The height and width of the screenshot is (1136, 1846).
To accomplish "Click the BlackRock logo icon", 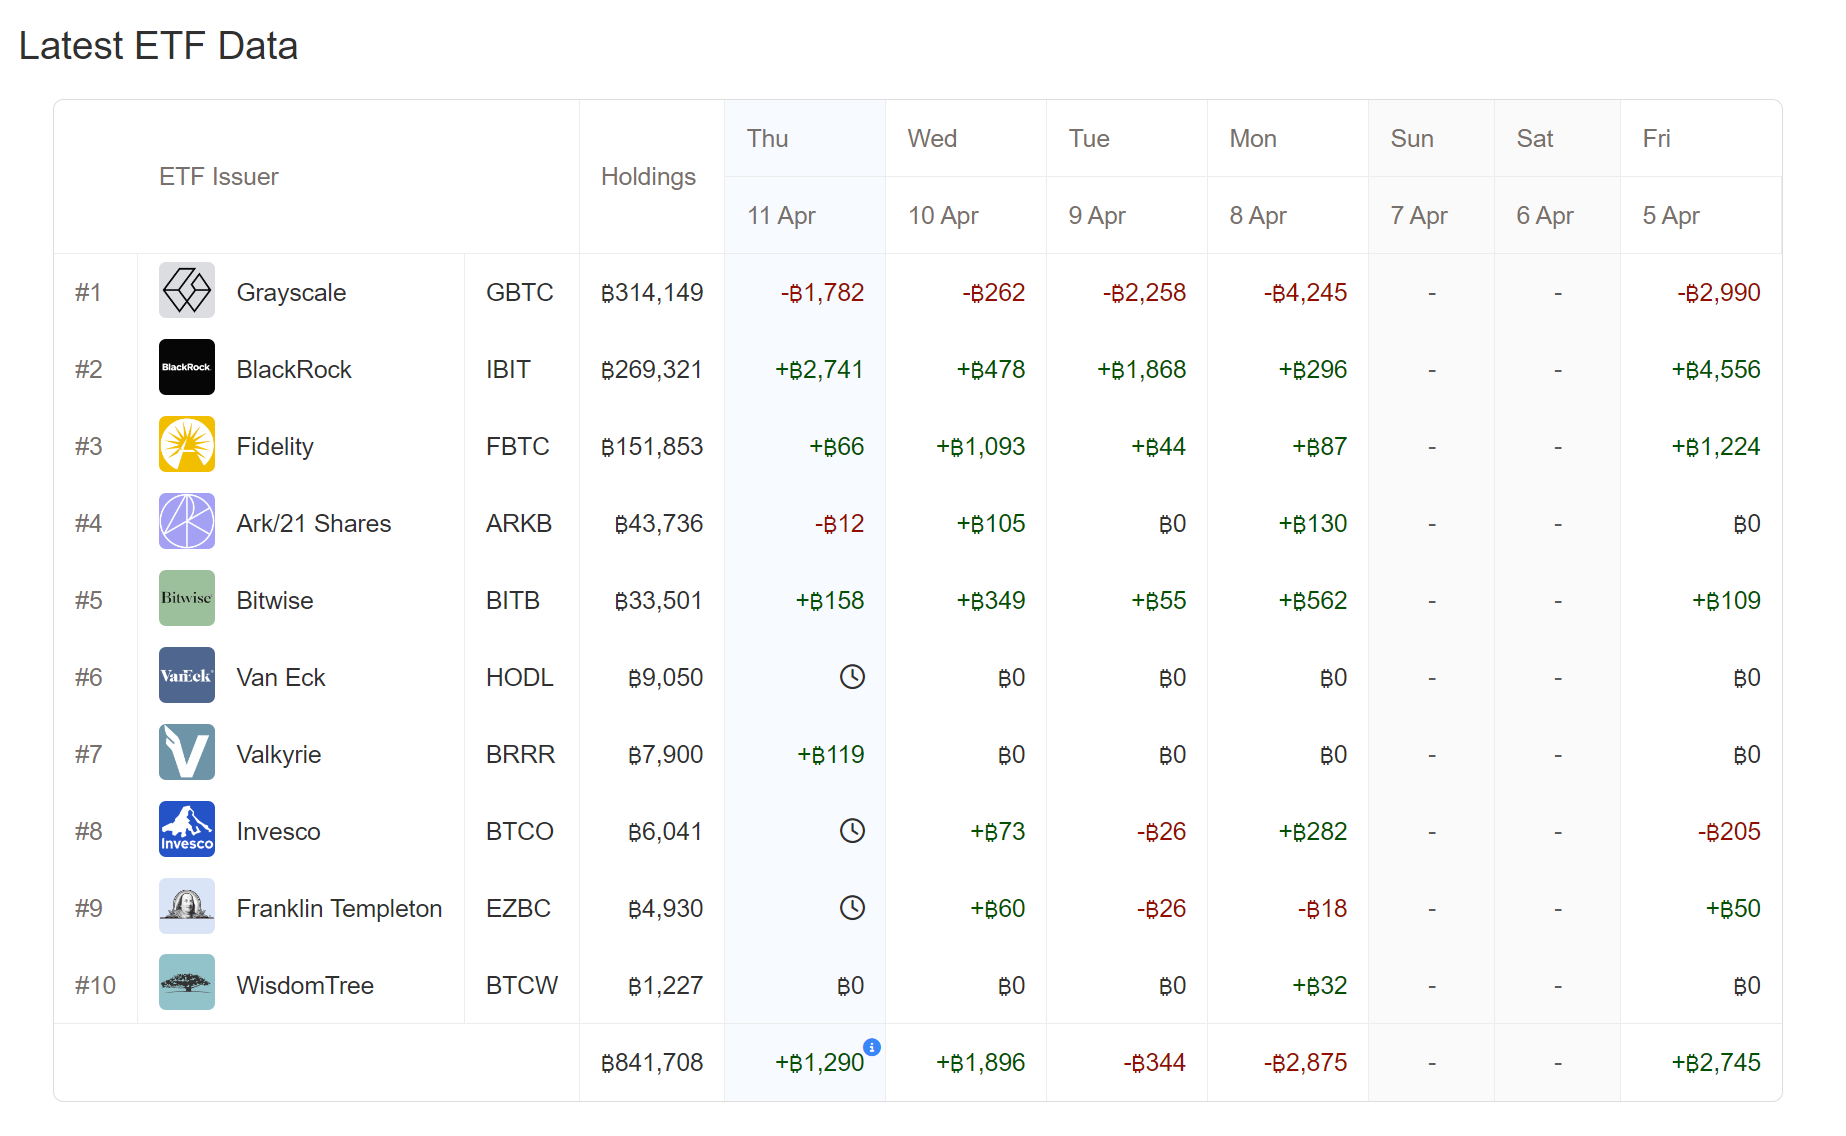I will 187,368.
